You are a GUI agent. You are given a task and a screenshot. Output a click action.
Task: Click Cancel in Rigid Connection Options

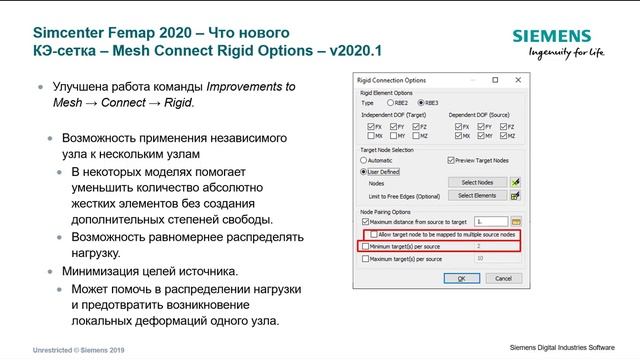[x=504, y=278]
